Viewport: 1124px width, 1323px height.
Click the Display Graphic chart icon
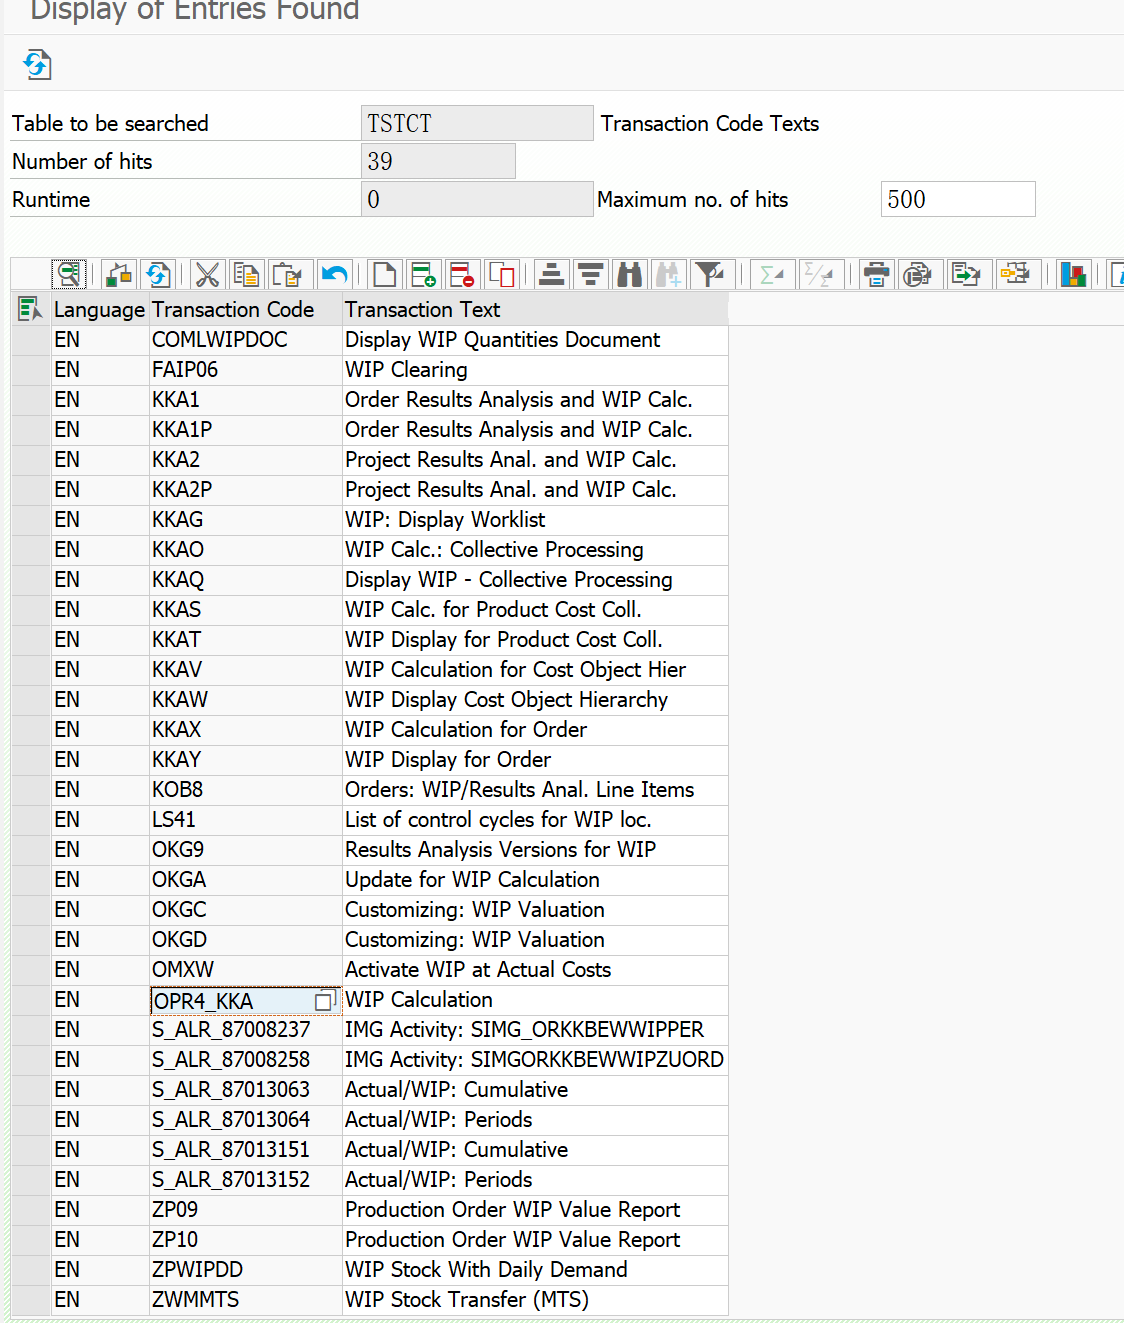[1074, 274]
